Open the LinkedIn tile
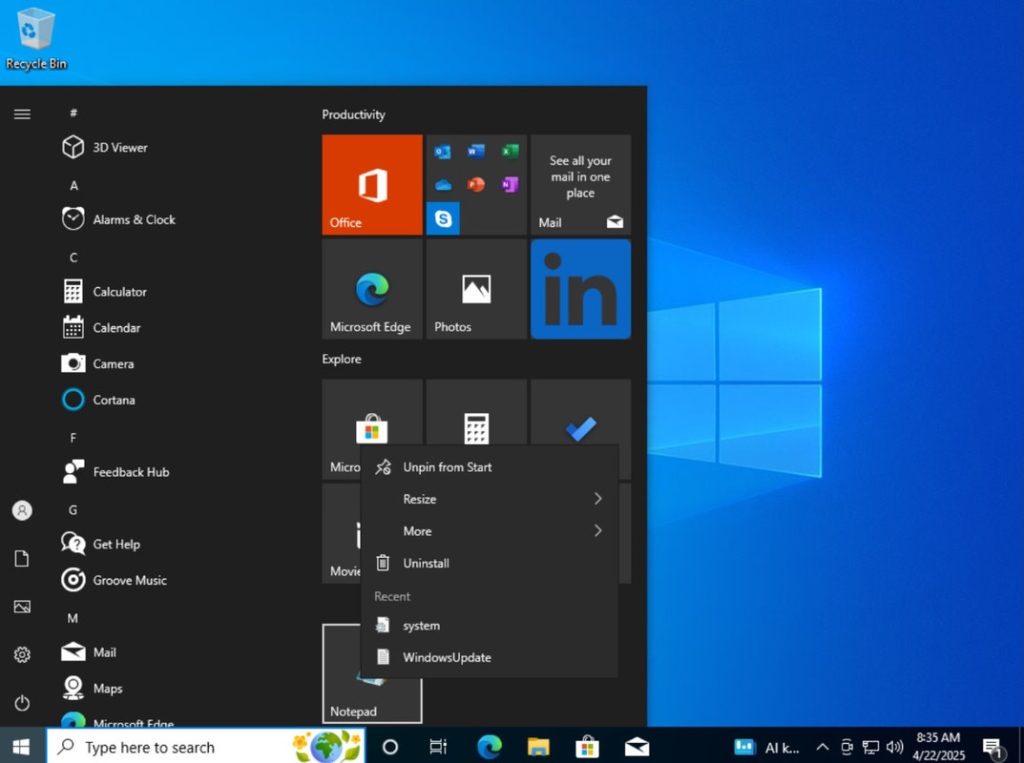Image resolution: width=1024 pixels, height=763 pixels. point(581,289)
